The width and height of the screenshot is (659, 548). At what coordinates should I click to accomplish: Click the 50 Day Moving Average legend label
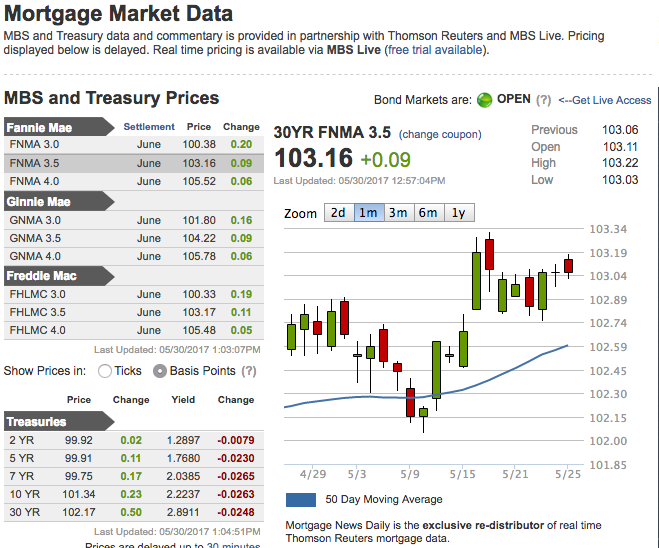(x=384, y=500)
